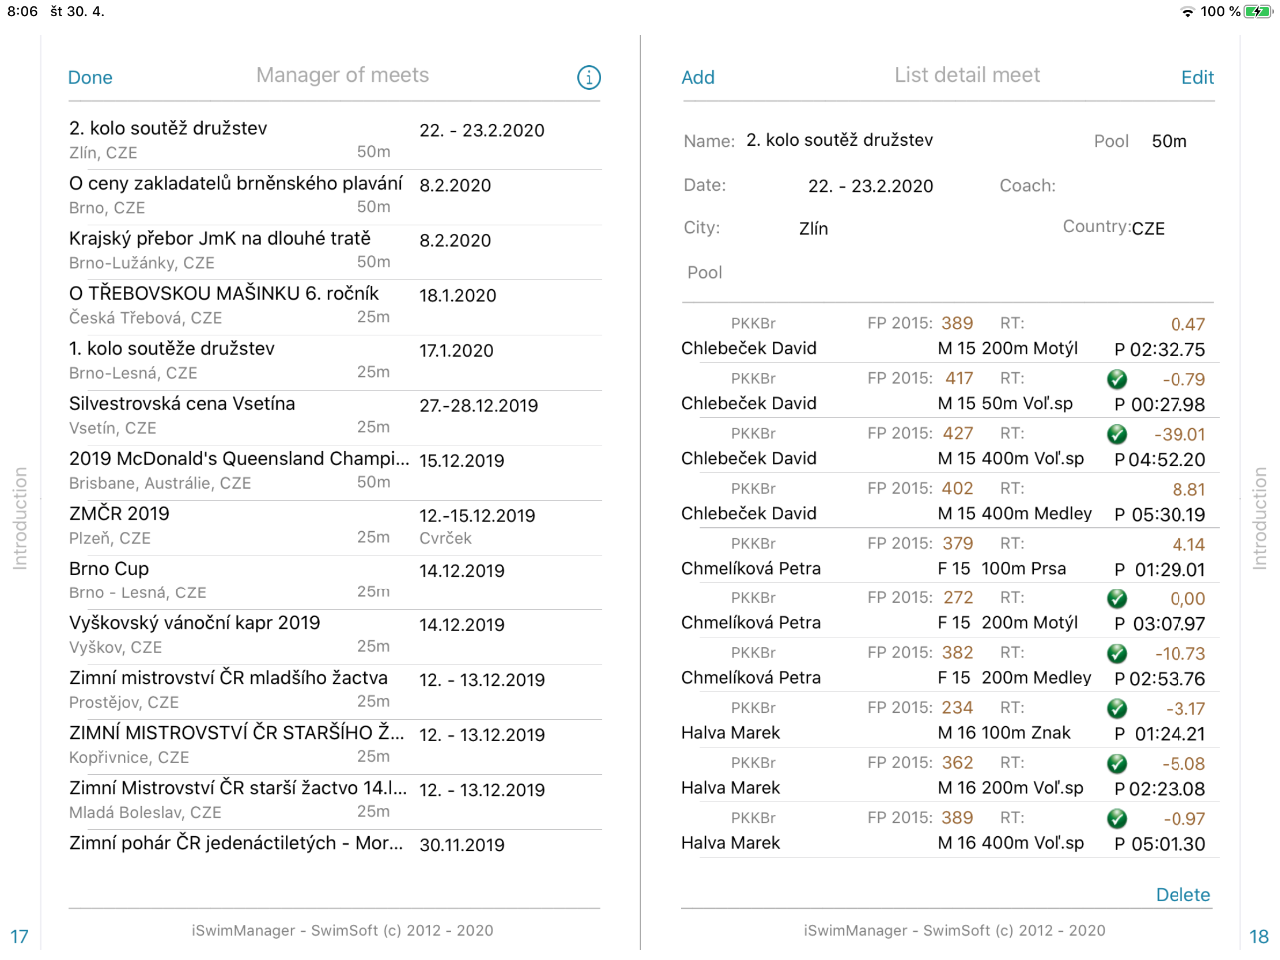Tap green checkmark on 200m Medley result

coord(1117,653)
